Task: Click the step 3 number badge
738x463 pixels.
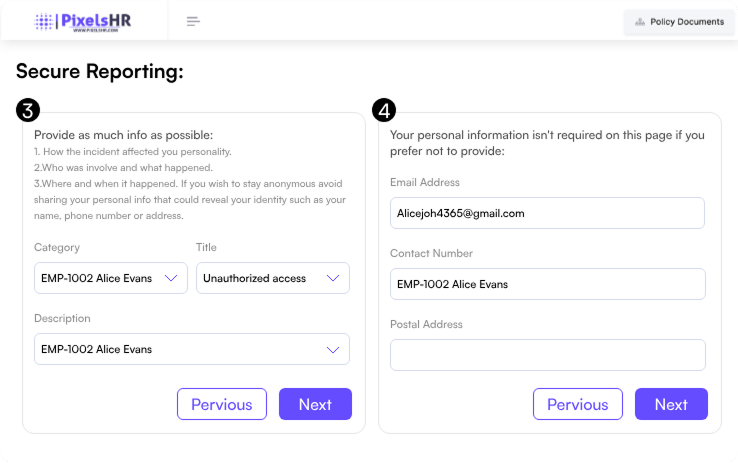Action: 28,109
